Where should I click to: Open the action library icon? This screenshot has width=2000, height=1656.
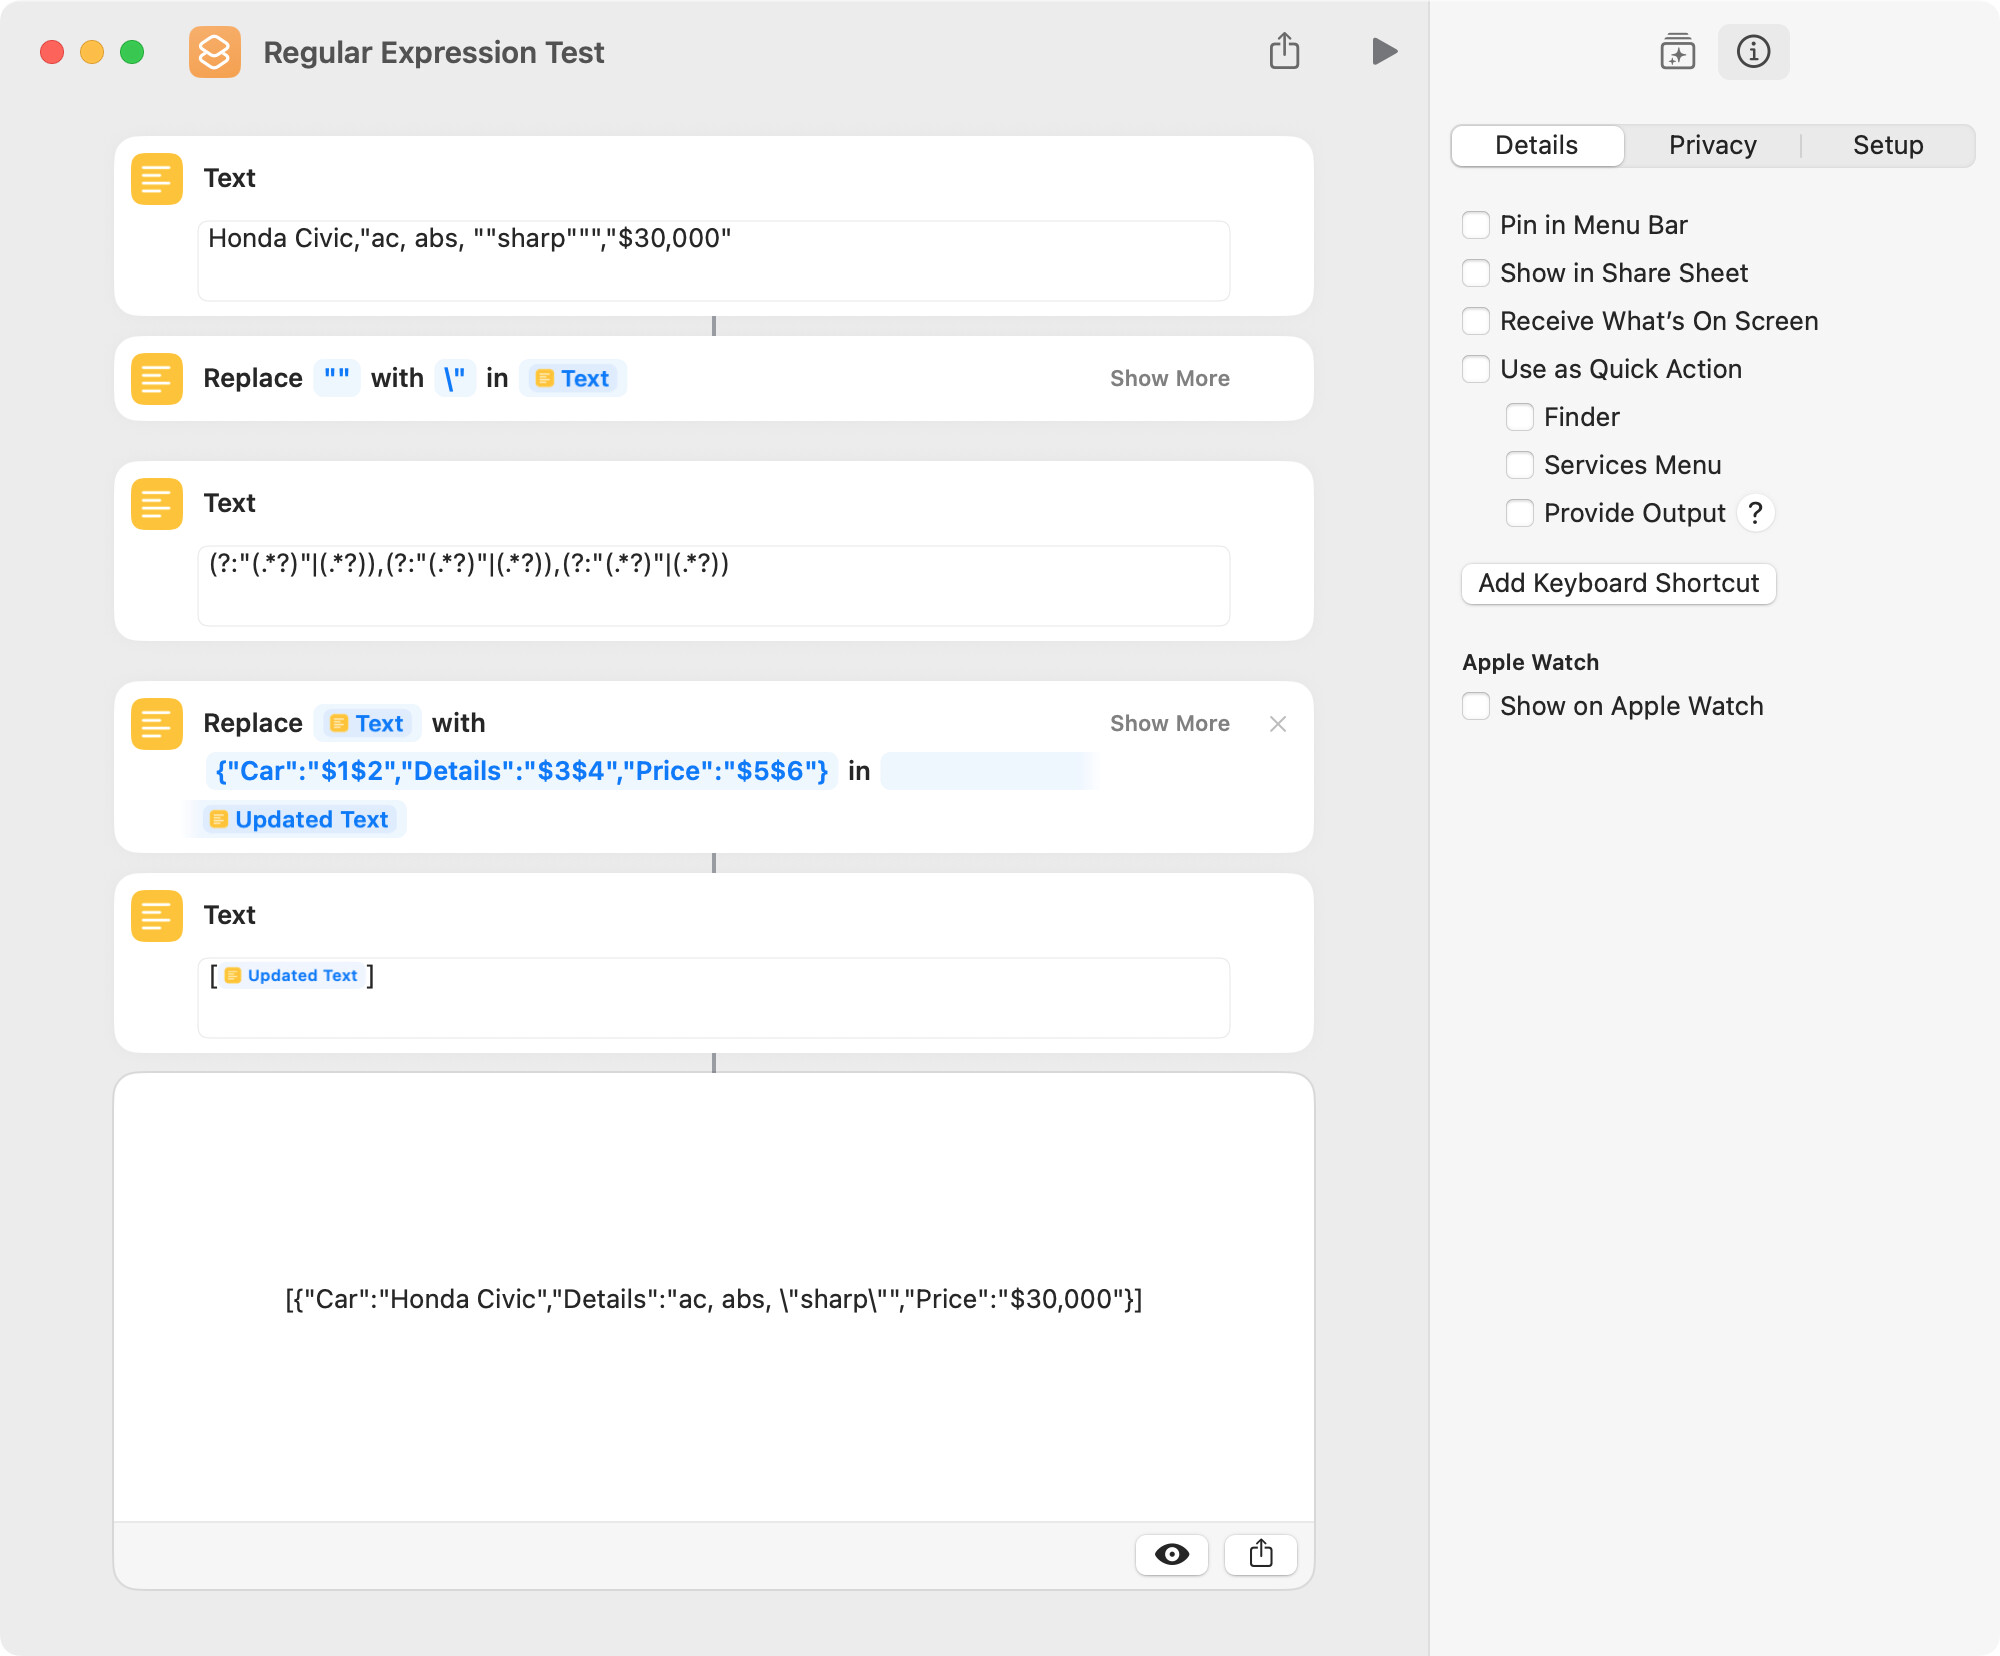[1677, 52]
